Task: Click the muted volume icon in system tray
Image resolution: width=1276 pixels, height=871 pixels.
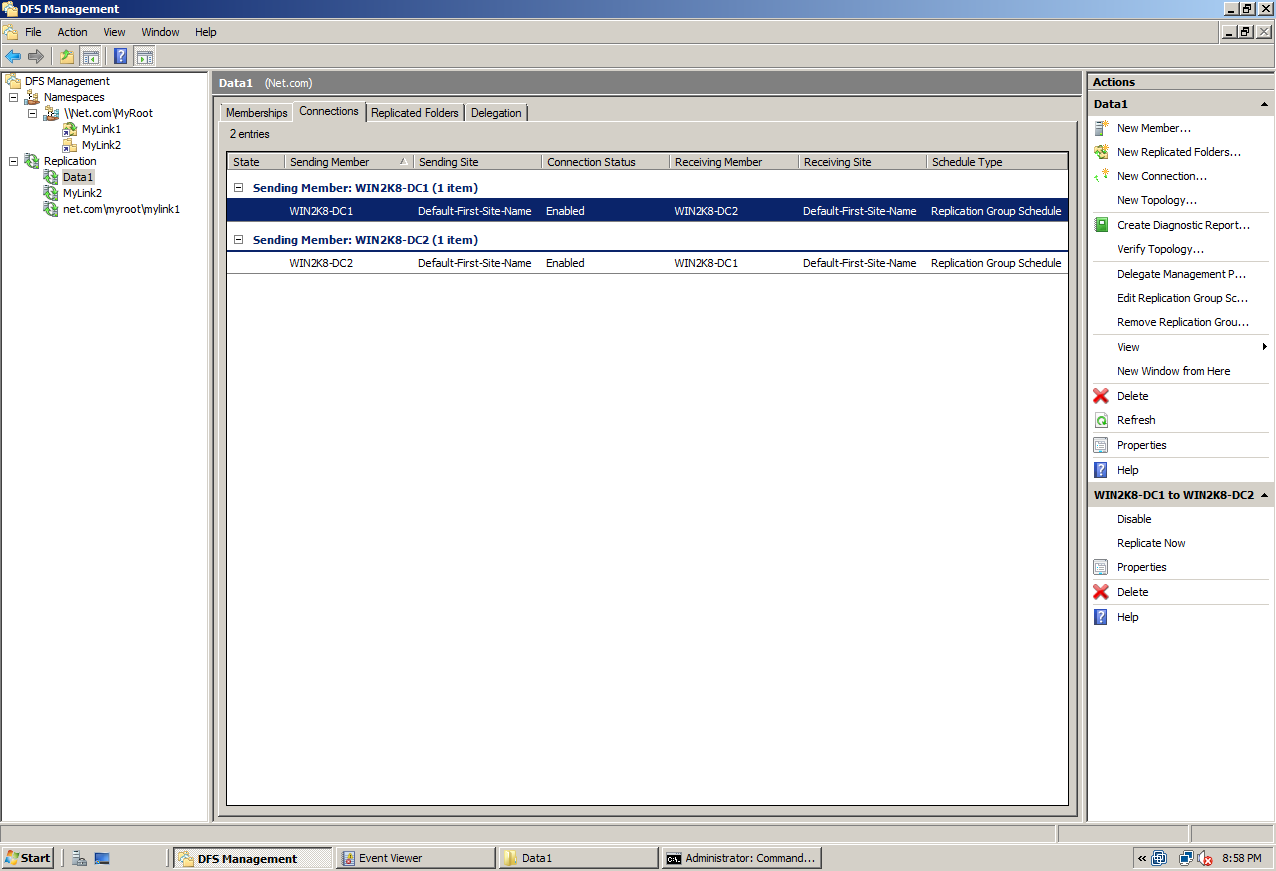Action: click(x=1205, y=858)
